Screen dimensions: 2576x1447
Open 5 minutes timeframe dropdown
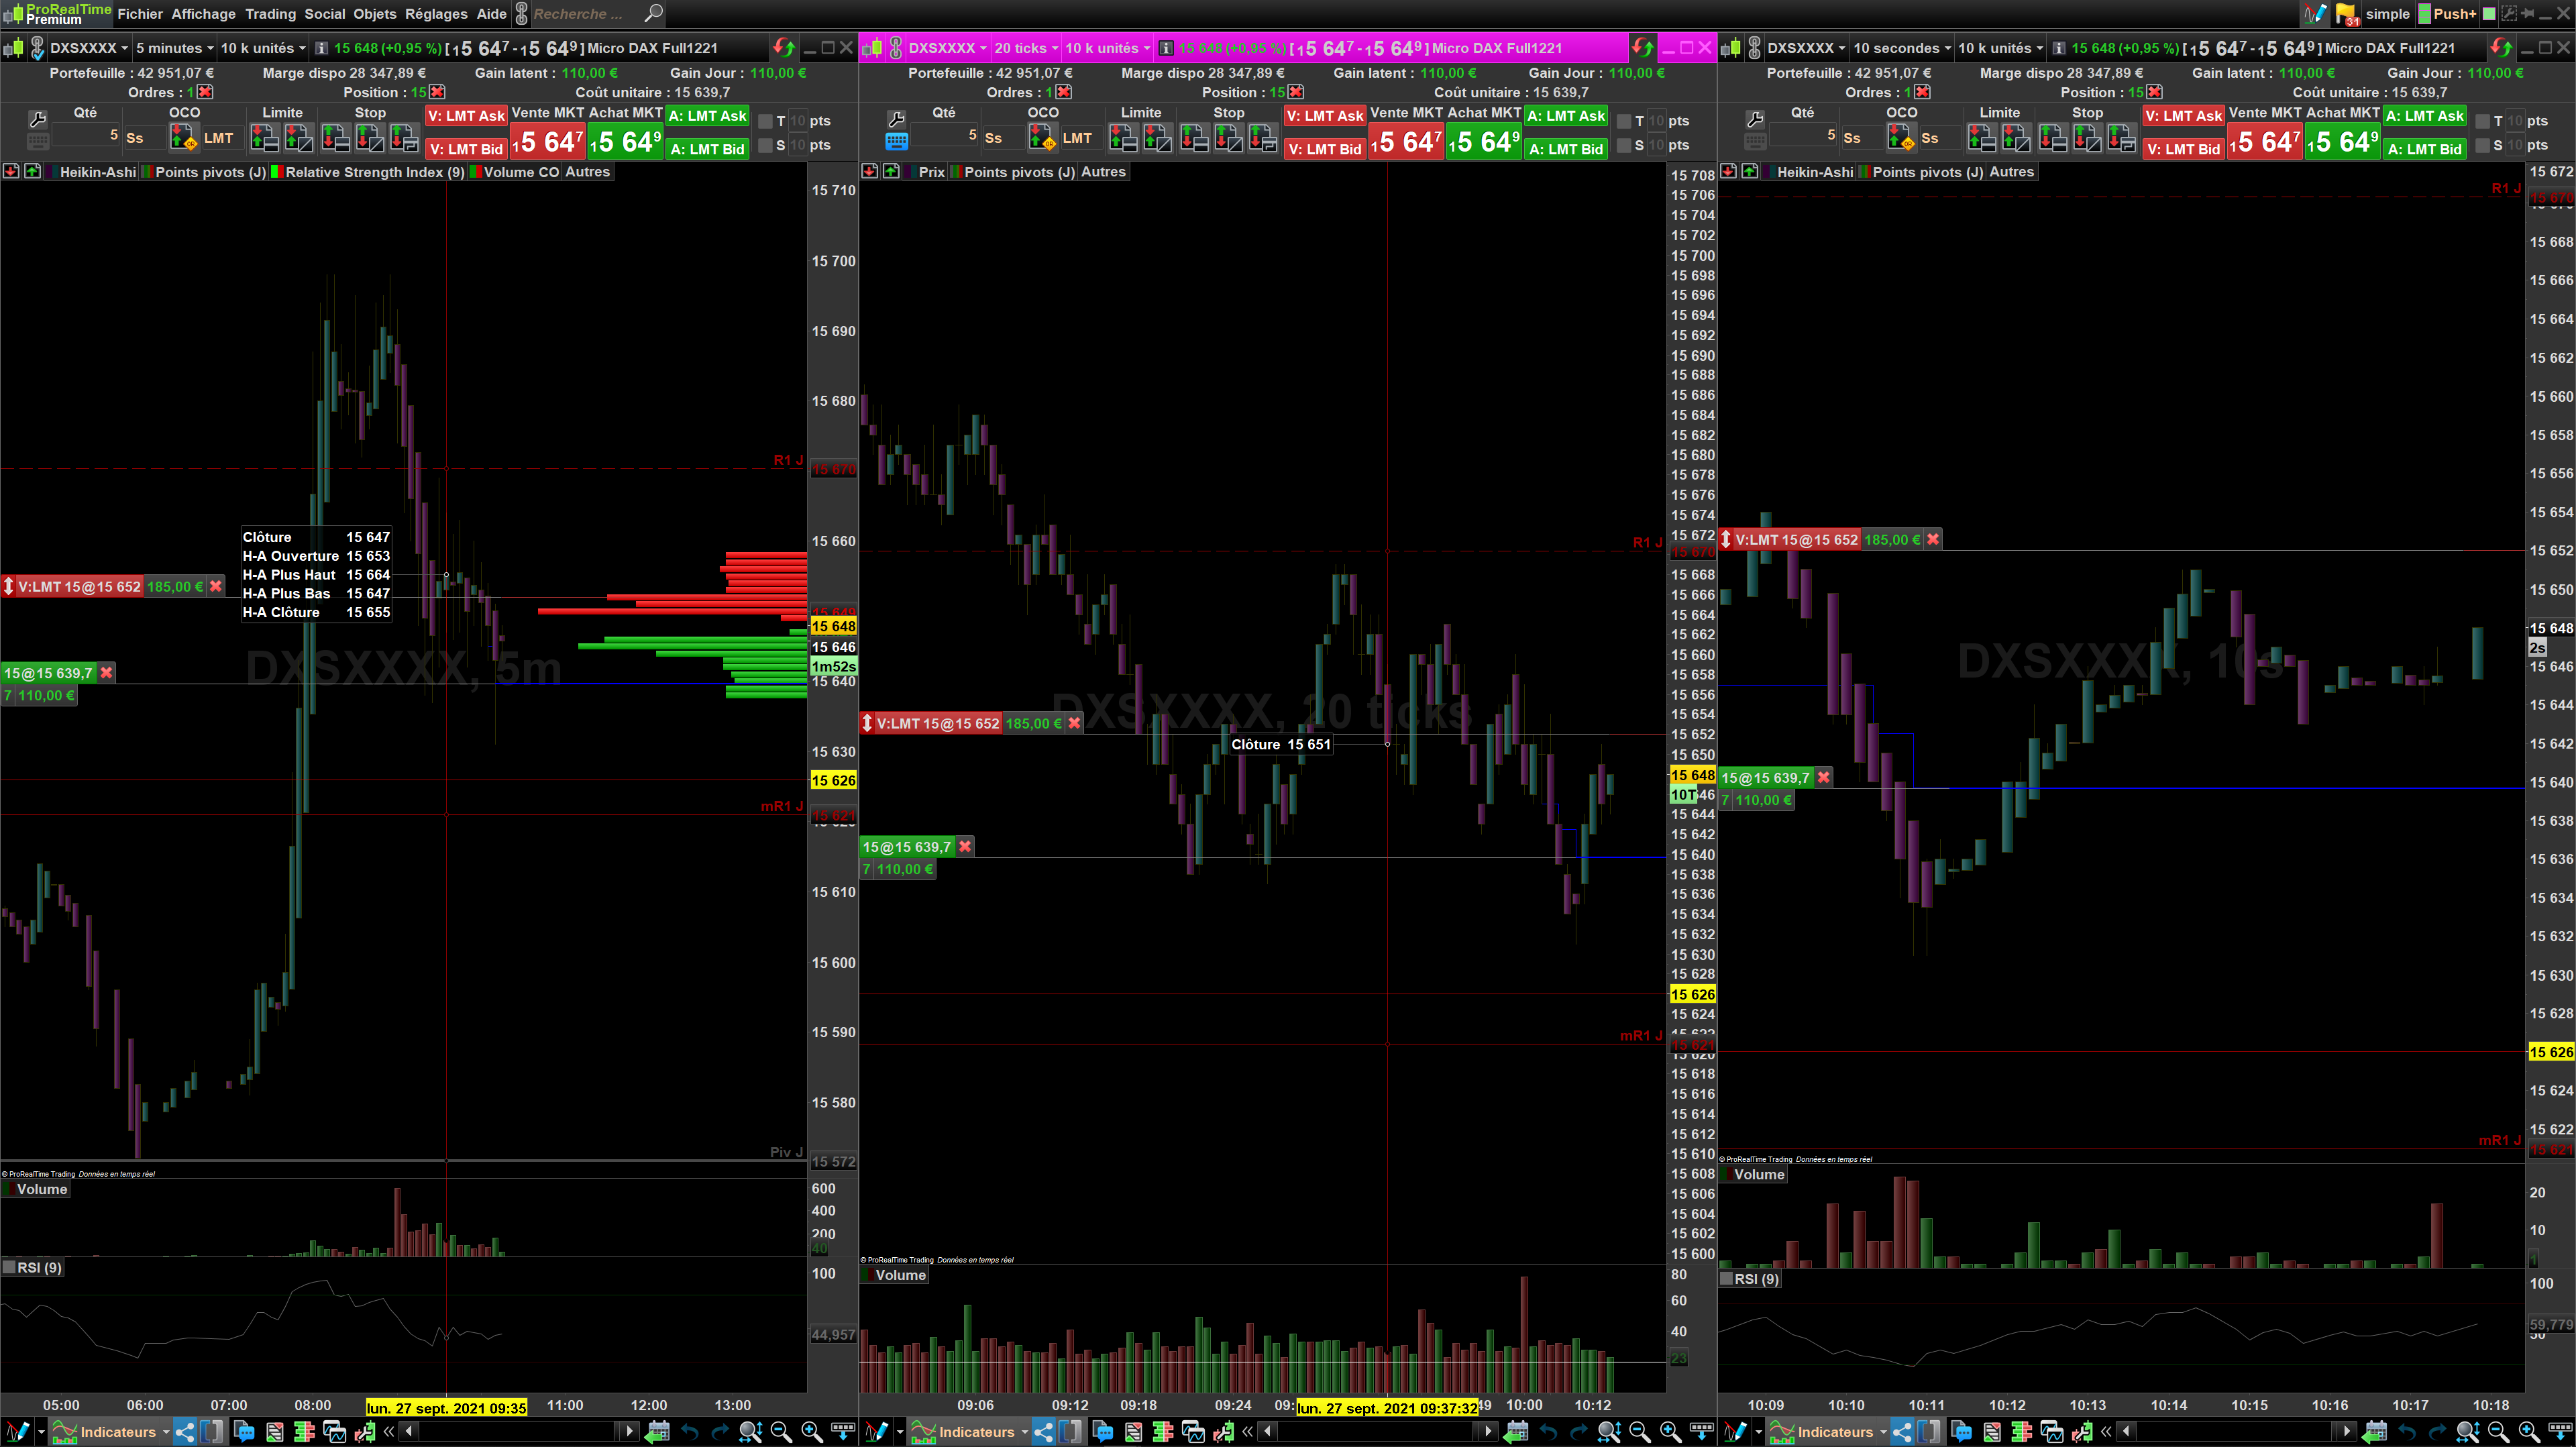pos(174,48)
